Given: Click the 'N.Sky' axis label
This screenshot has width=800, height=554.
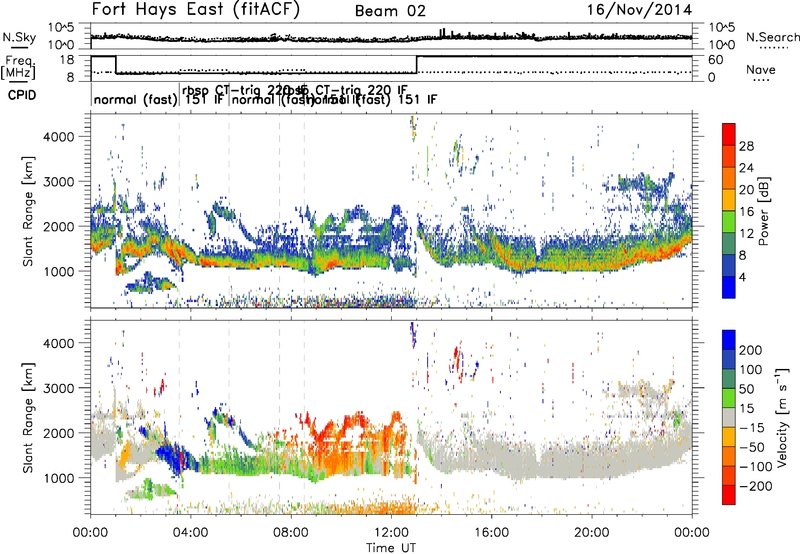Looking at the screenshot, I should point(19,37).
